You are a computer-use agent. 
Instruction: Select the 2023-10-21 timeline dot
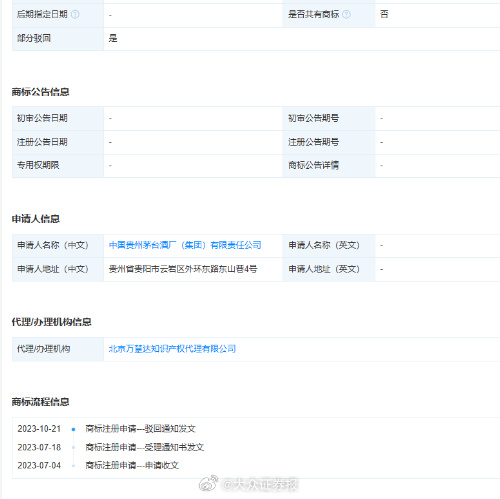pos(73,429)
